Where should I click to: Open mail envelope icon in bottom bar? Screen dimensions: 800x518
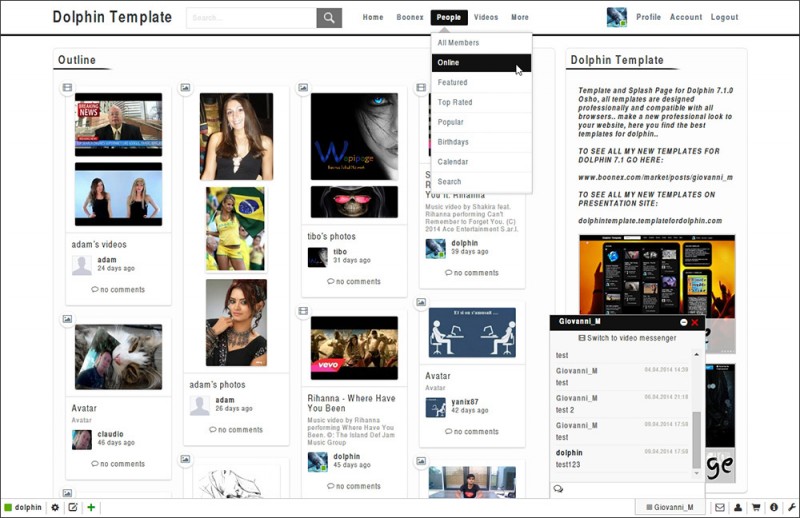pos(719,507)
